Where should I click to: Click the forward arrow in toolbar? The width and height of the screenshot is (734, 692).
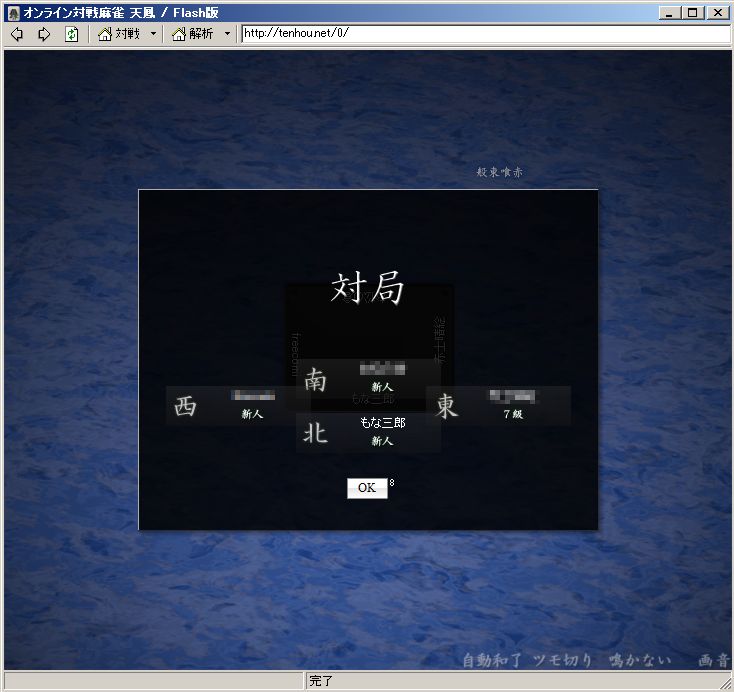click(x=44, y=34)
